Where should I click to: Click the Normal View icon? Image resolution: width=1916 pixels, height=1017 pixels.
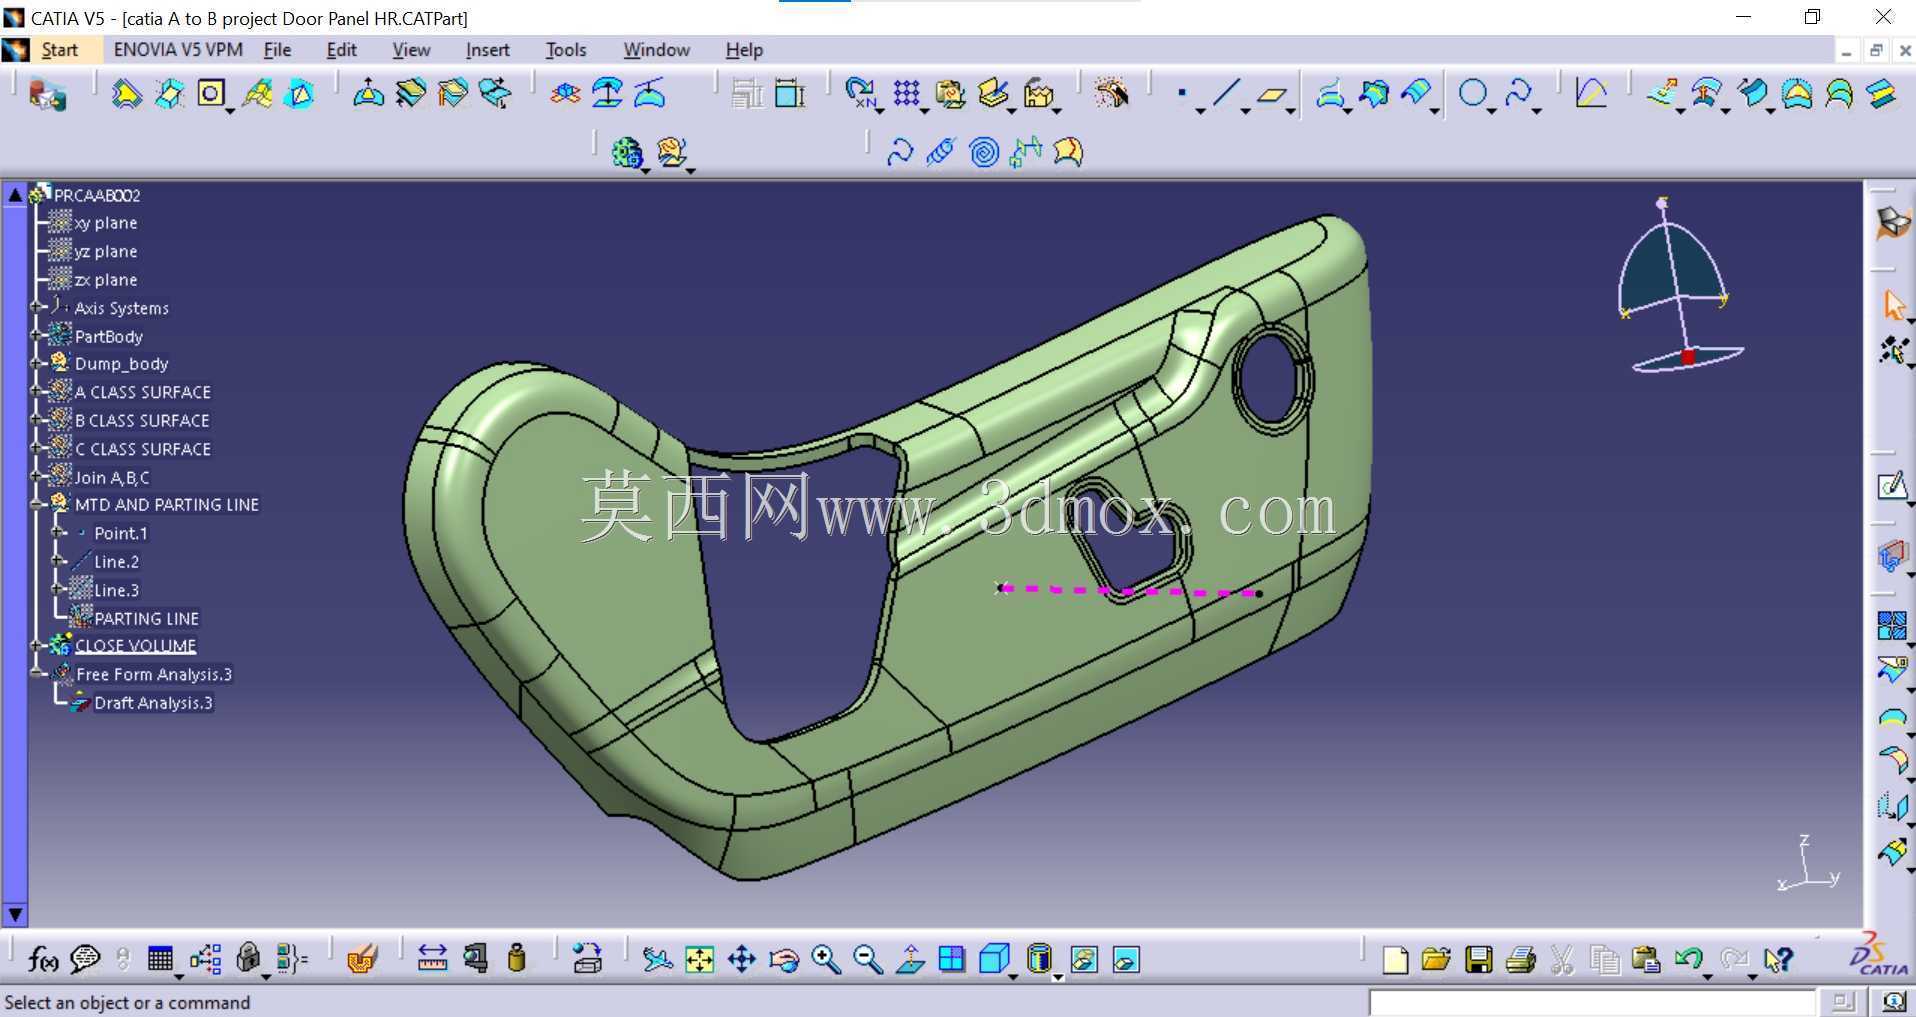910,960
